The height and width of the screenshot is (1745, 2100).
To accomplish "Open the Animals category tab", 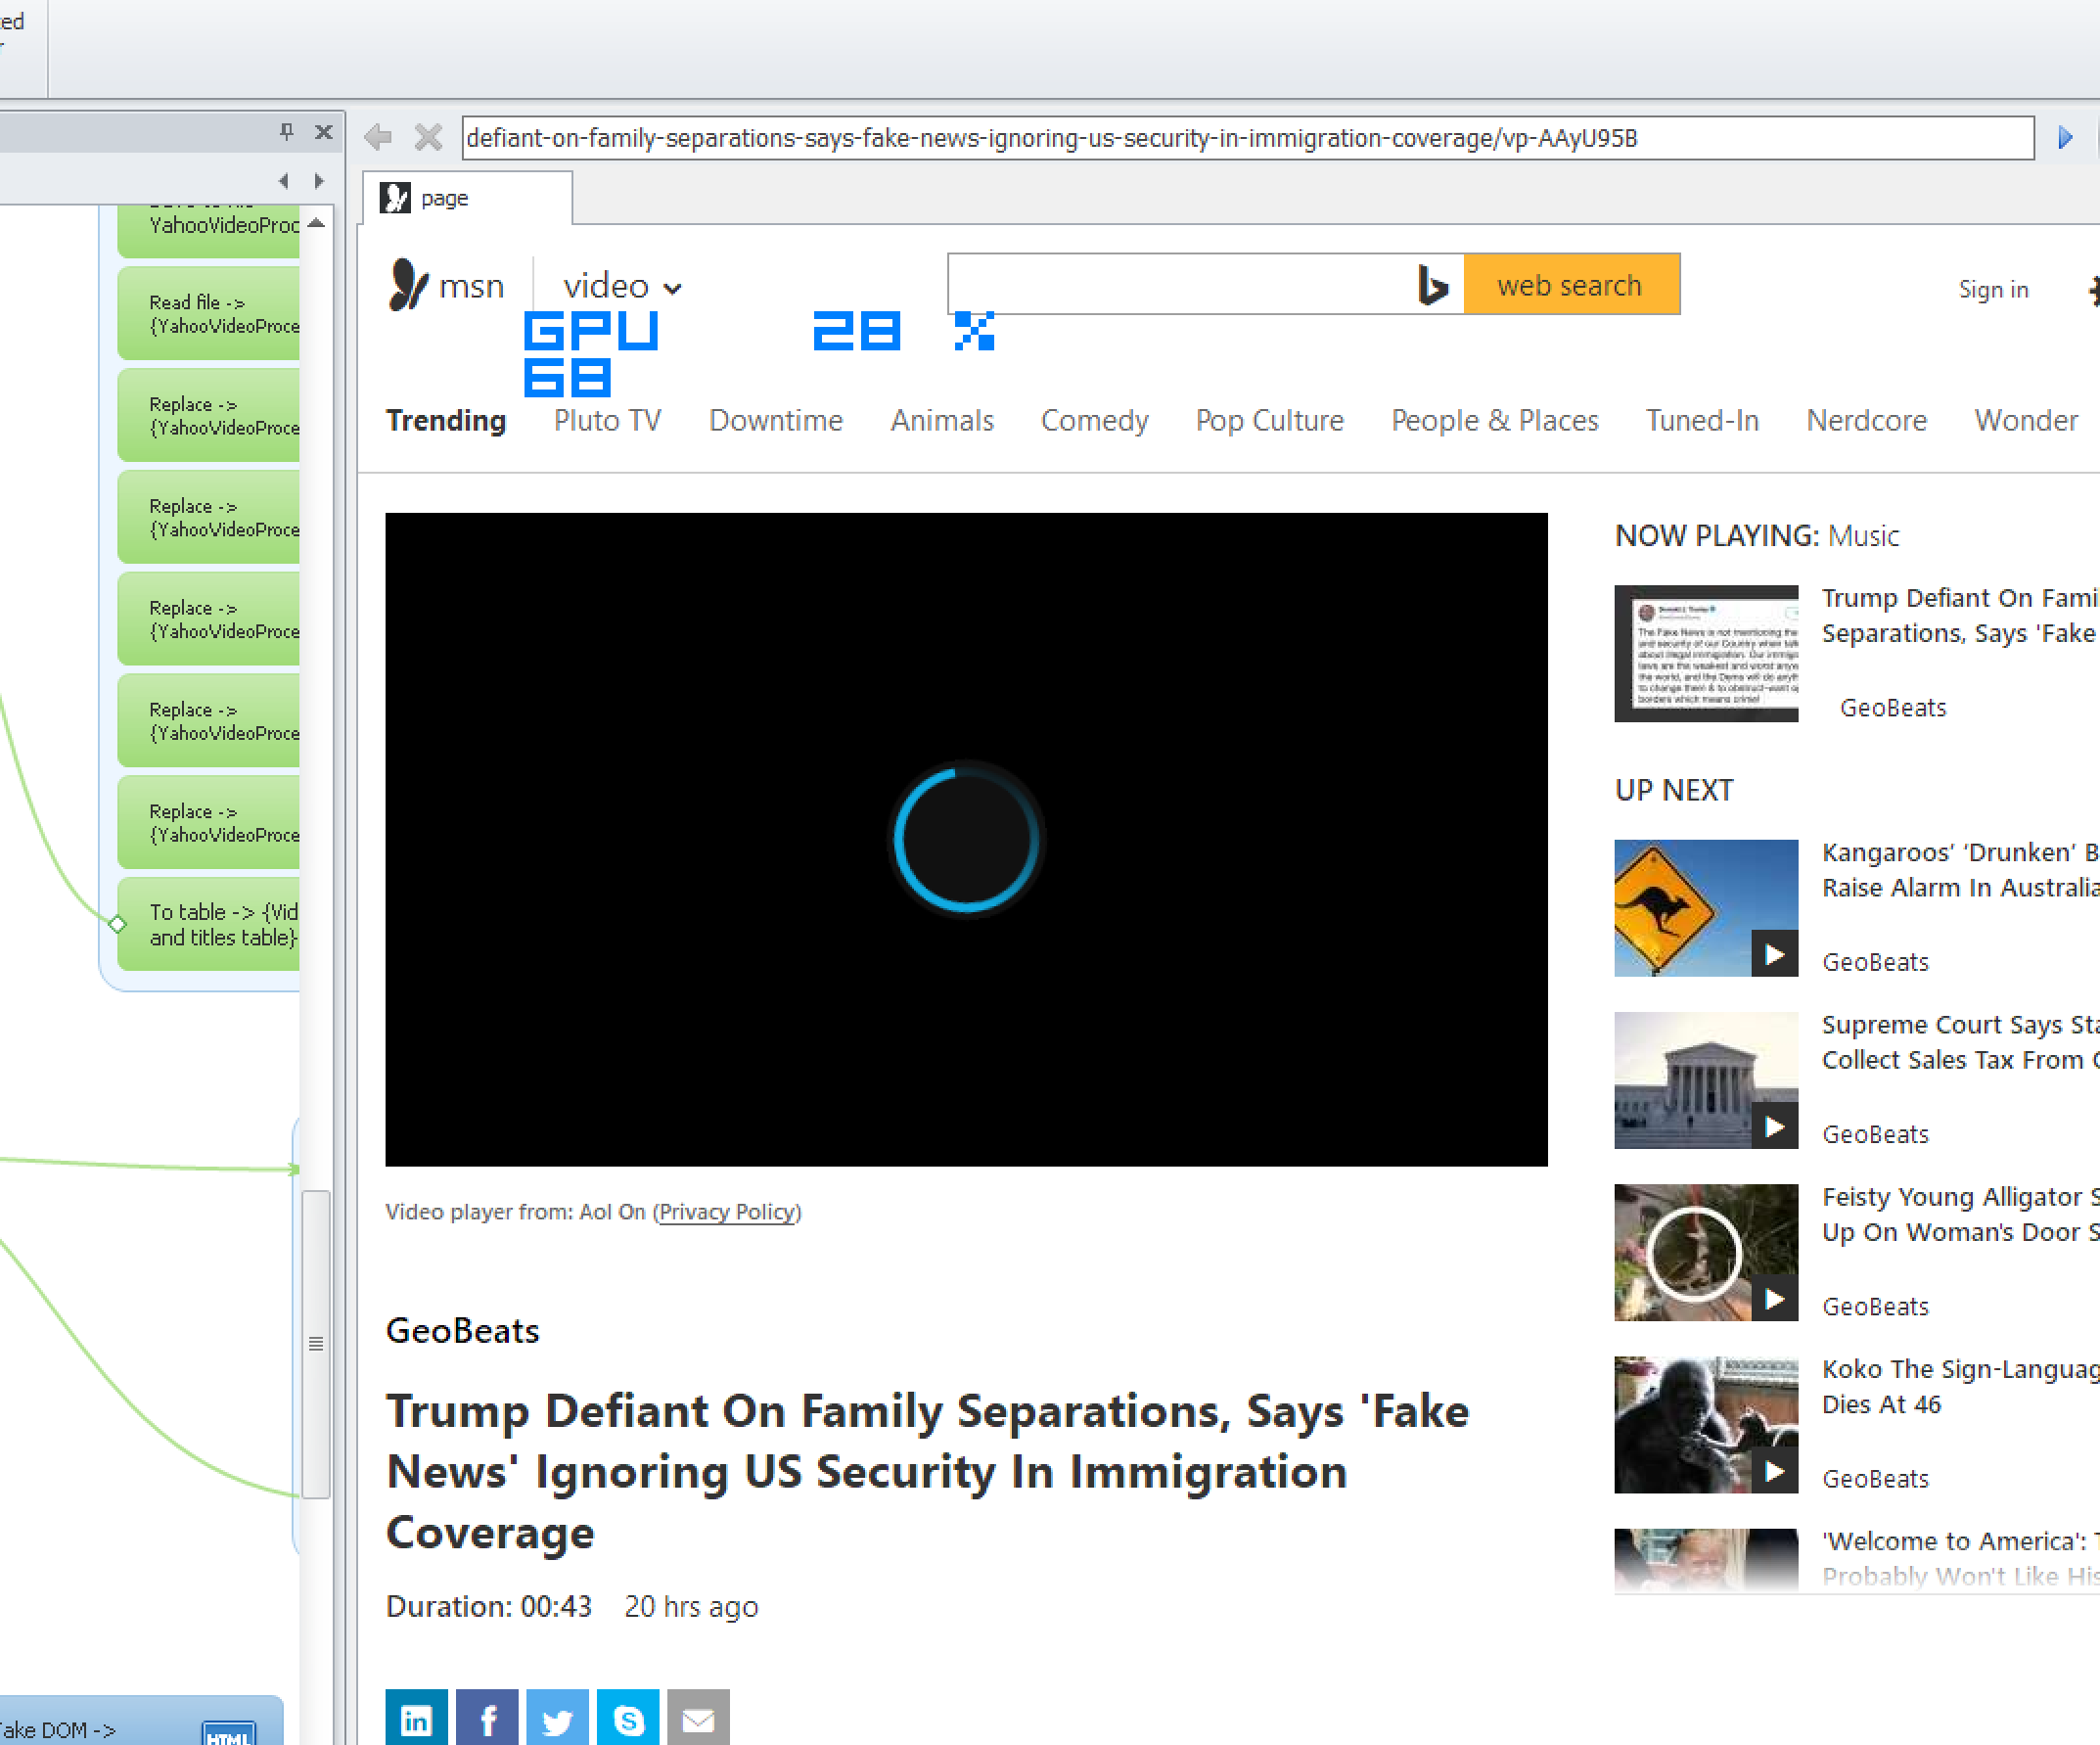I will pyautogui.click(x=942, y=421).
